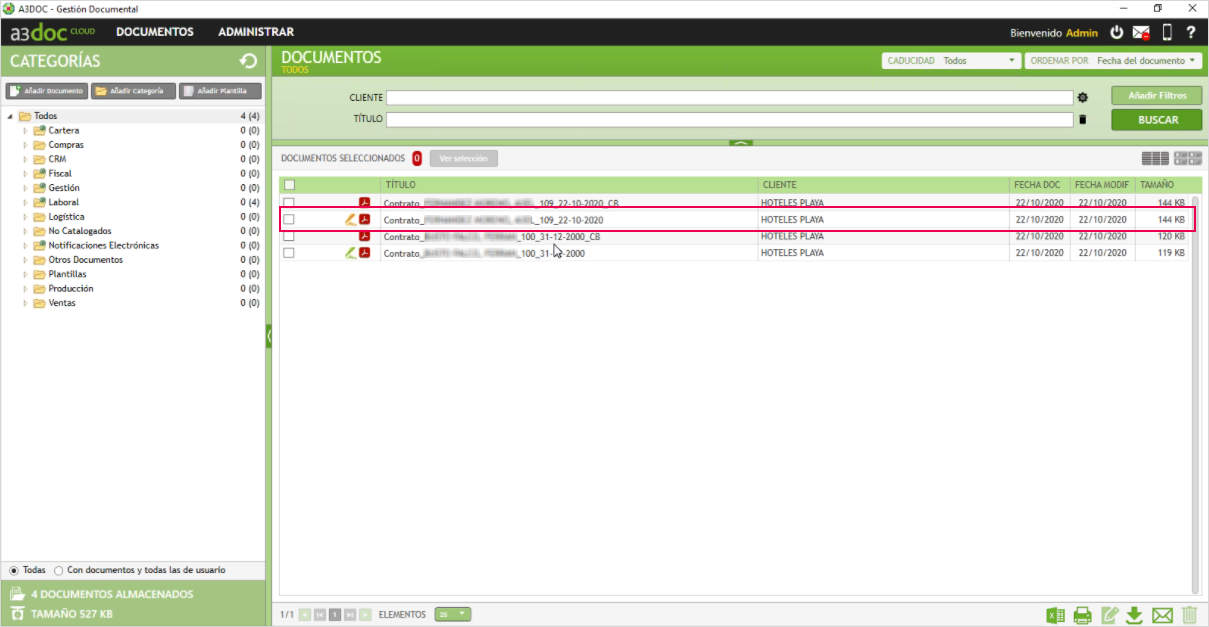This screenshot has width=1209, height=627.
Task: Toggle select-all checkbox in table header
Action: point(289,185)
